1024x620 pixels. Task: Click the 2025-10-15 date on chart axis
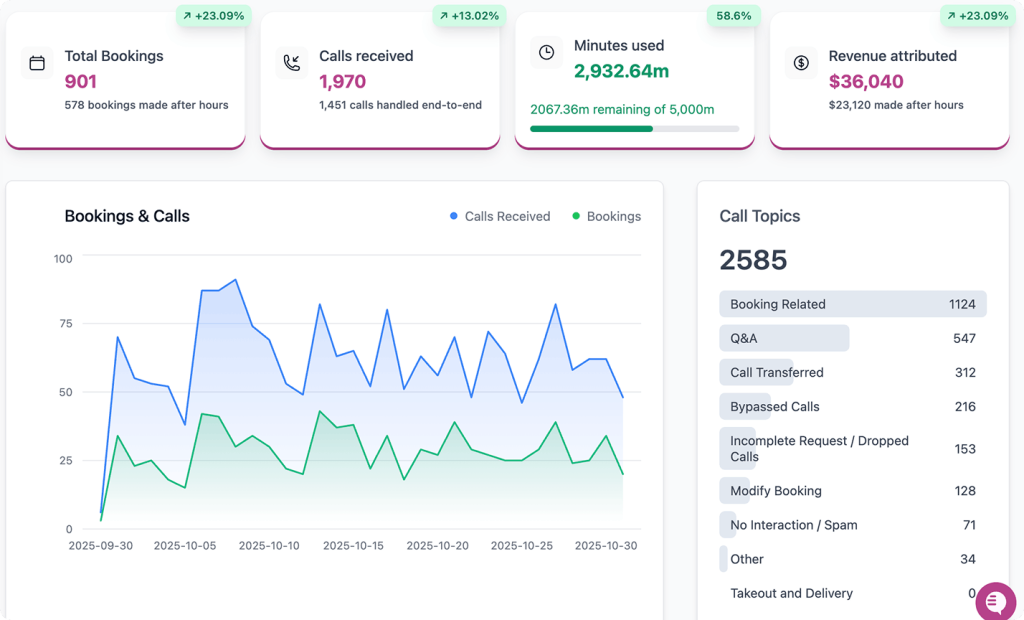353,546
